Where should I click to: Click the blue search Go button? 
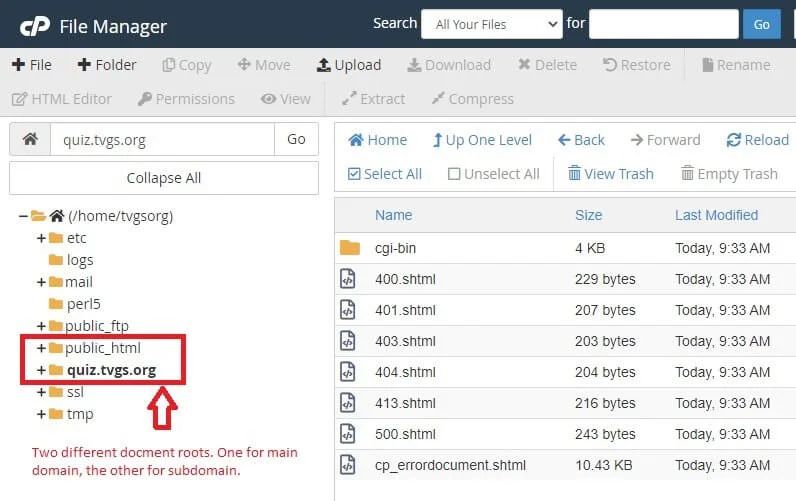click(761, 24)
